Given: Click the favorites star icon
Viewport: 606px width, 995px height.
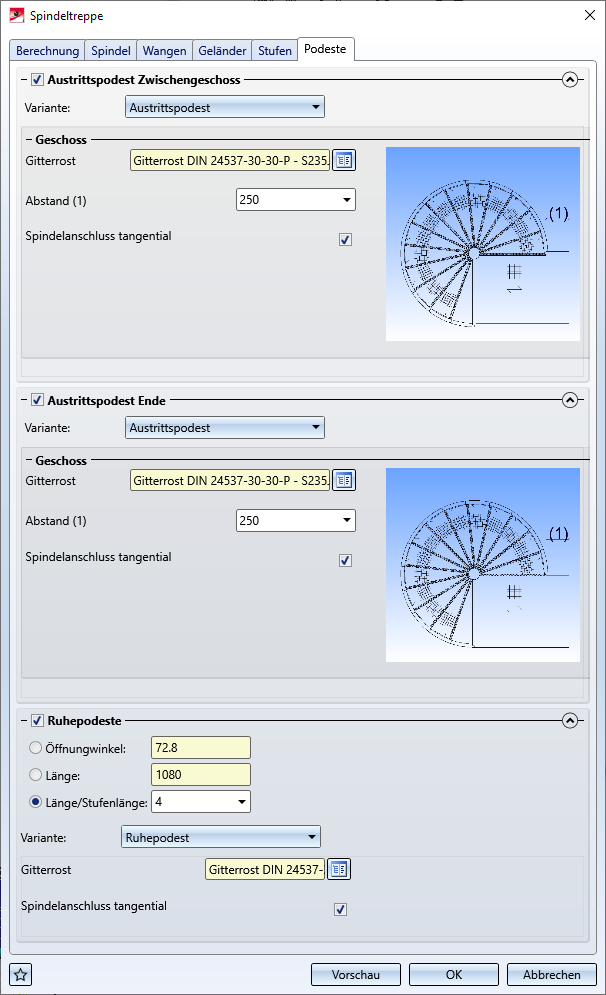Looking at the screenshot, I should [20, 974].
